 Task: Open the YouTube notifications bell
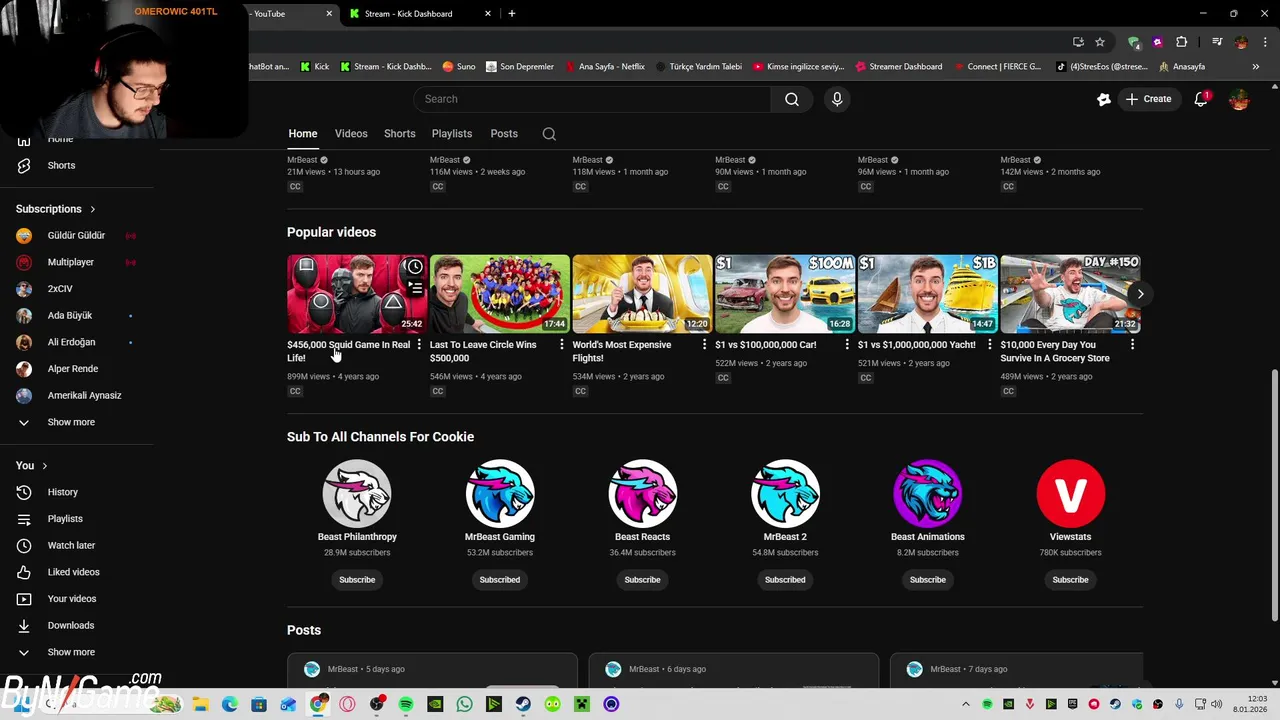click(x=1201, y=99)
